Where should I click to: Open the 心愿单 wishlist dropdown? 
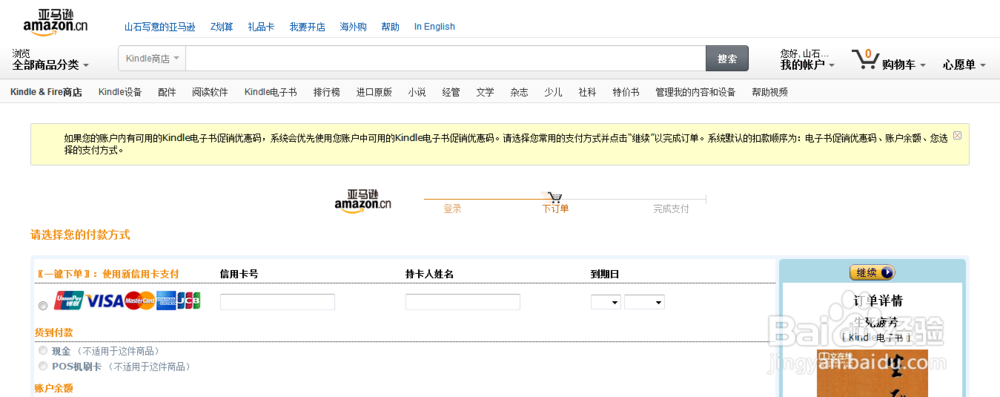click(964, 64)
